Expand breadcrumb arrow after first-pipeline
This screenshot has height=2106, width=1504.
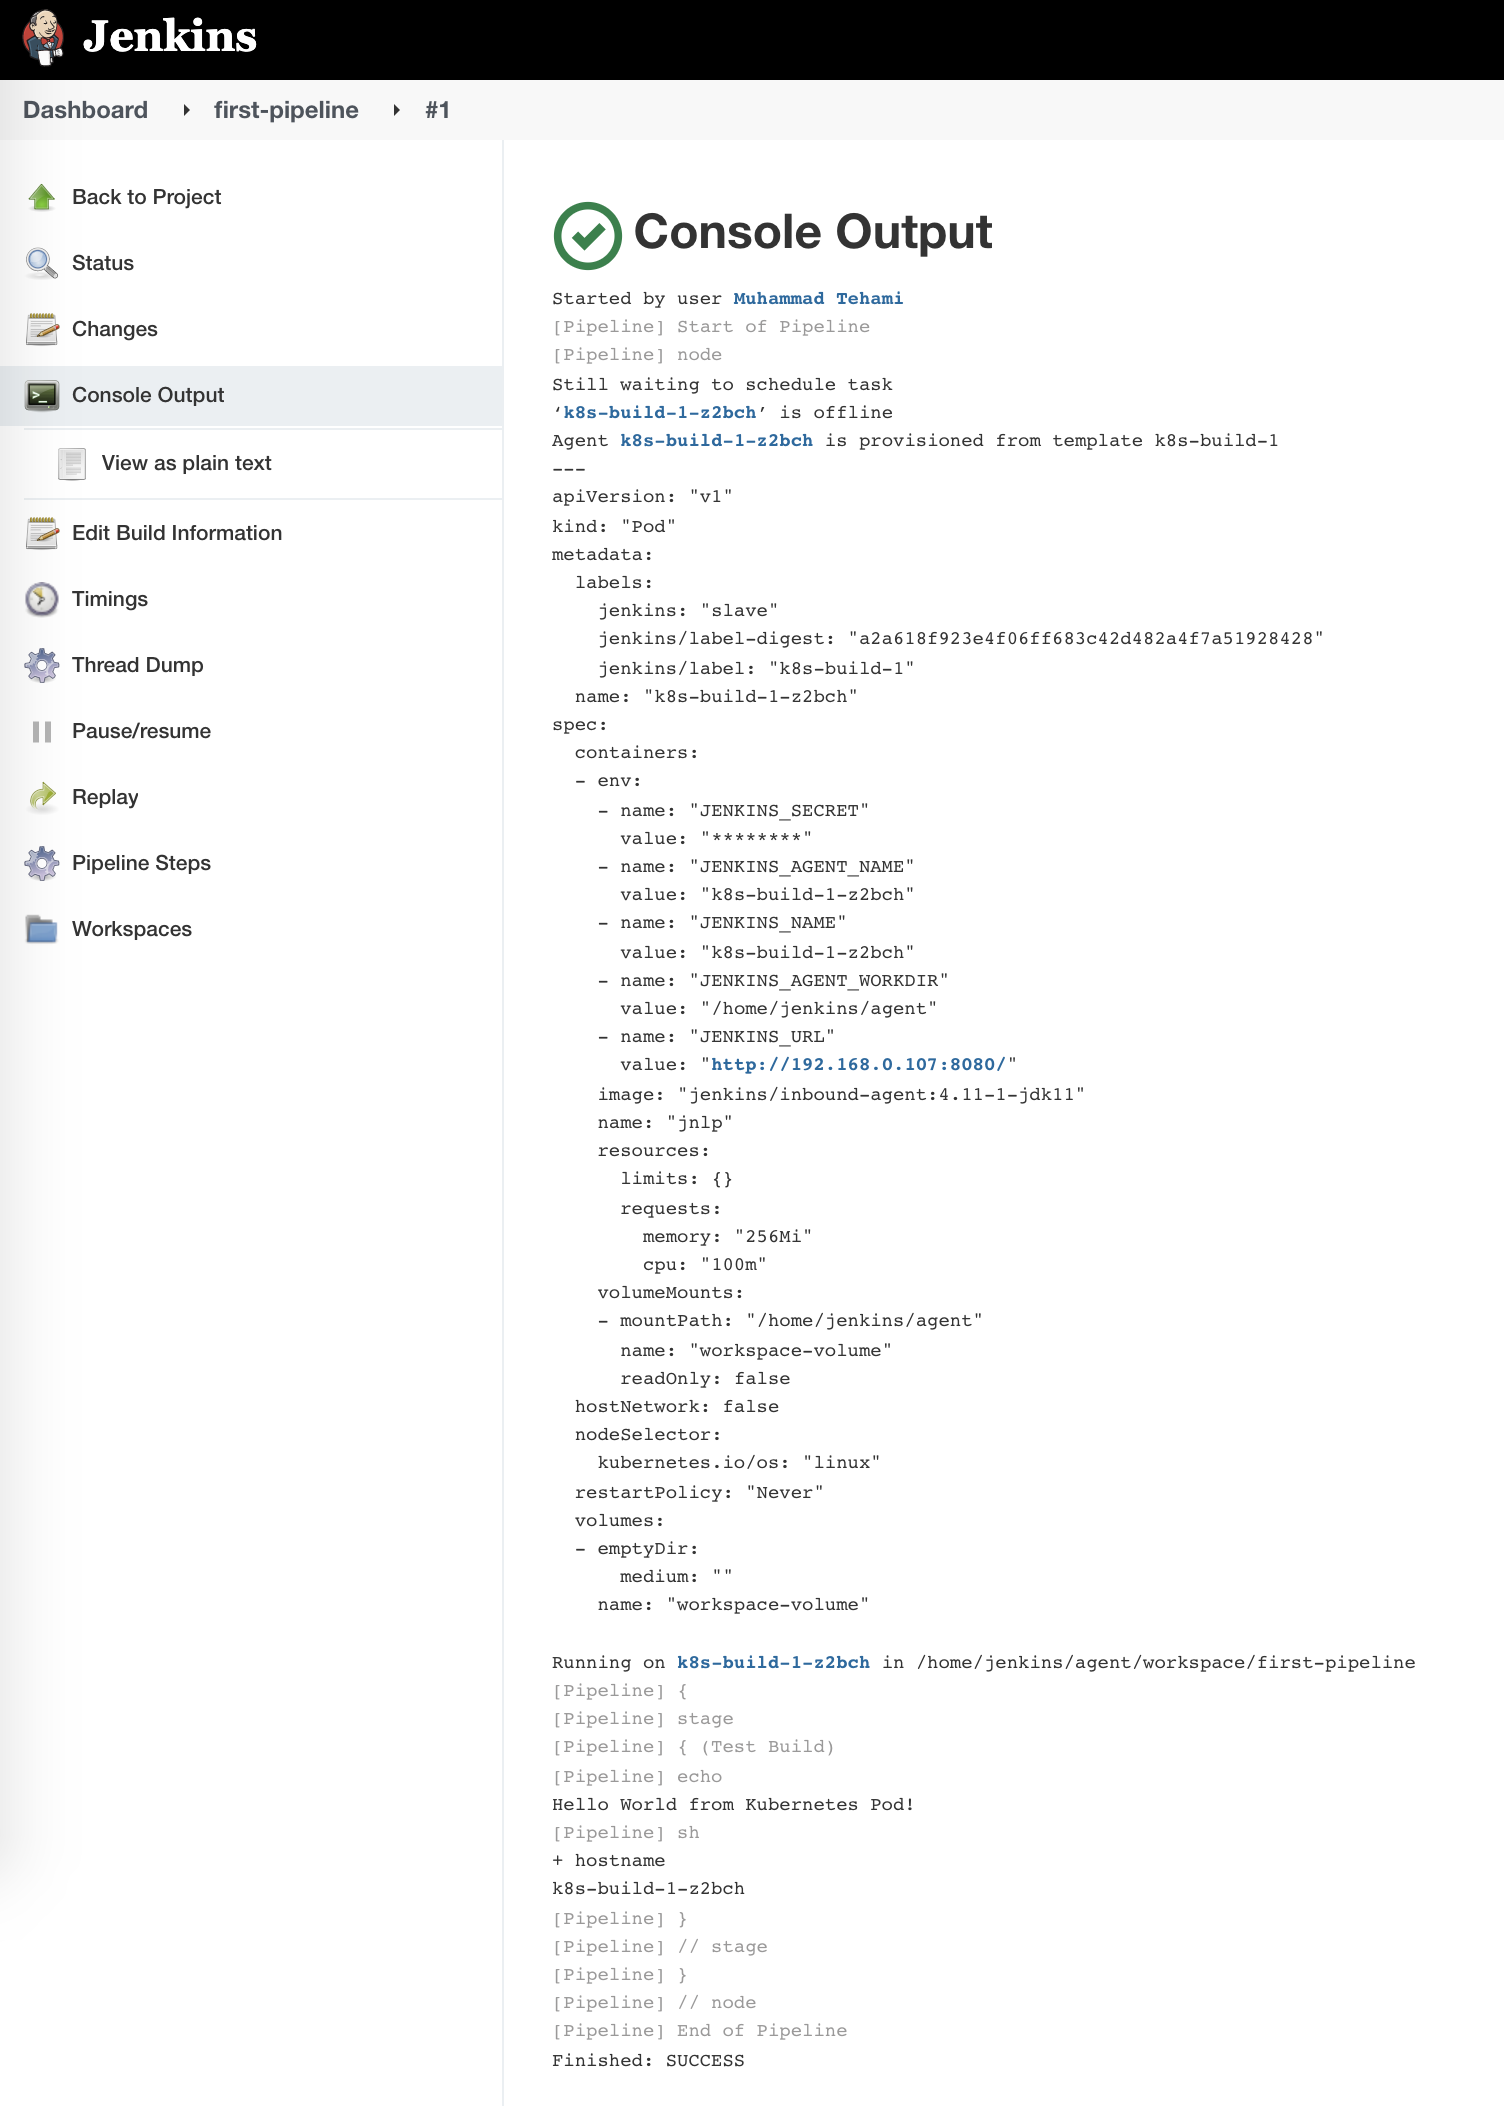(x=397, y=110)
